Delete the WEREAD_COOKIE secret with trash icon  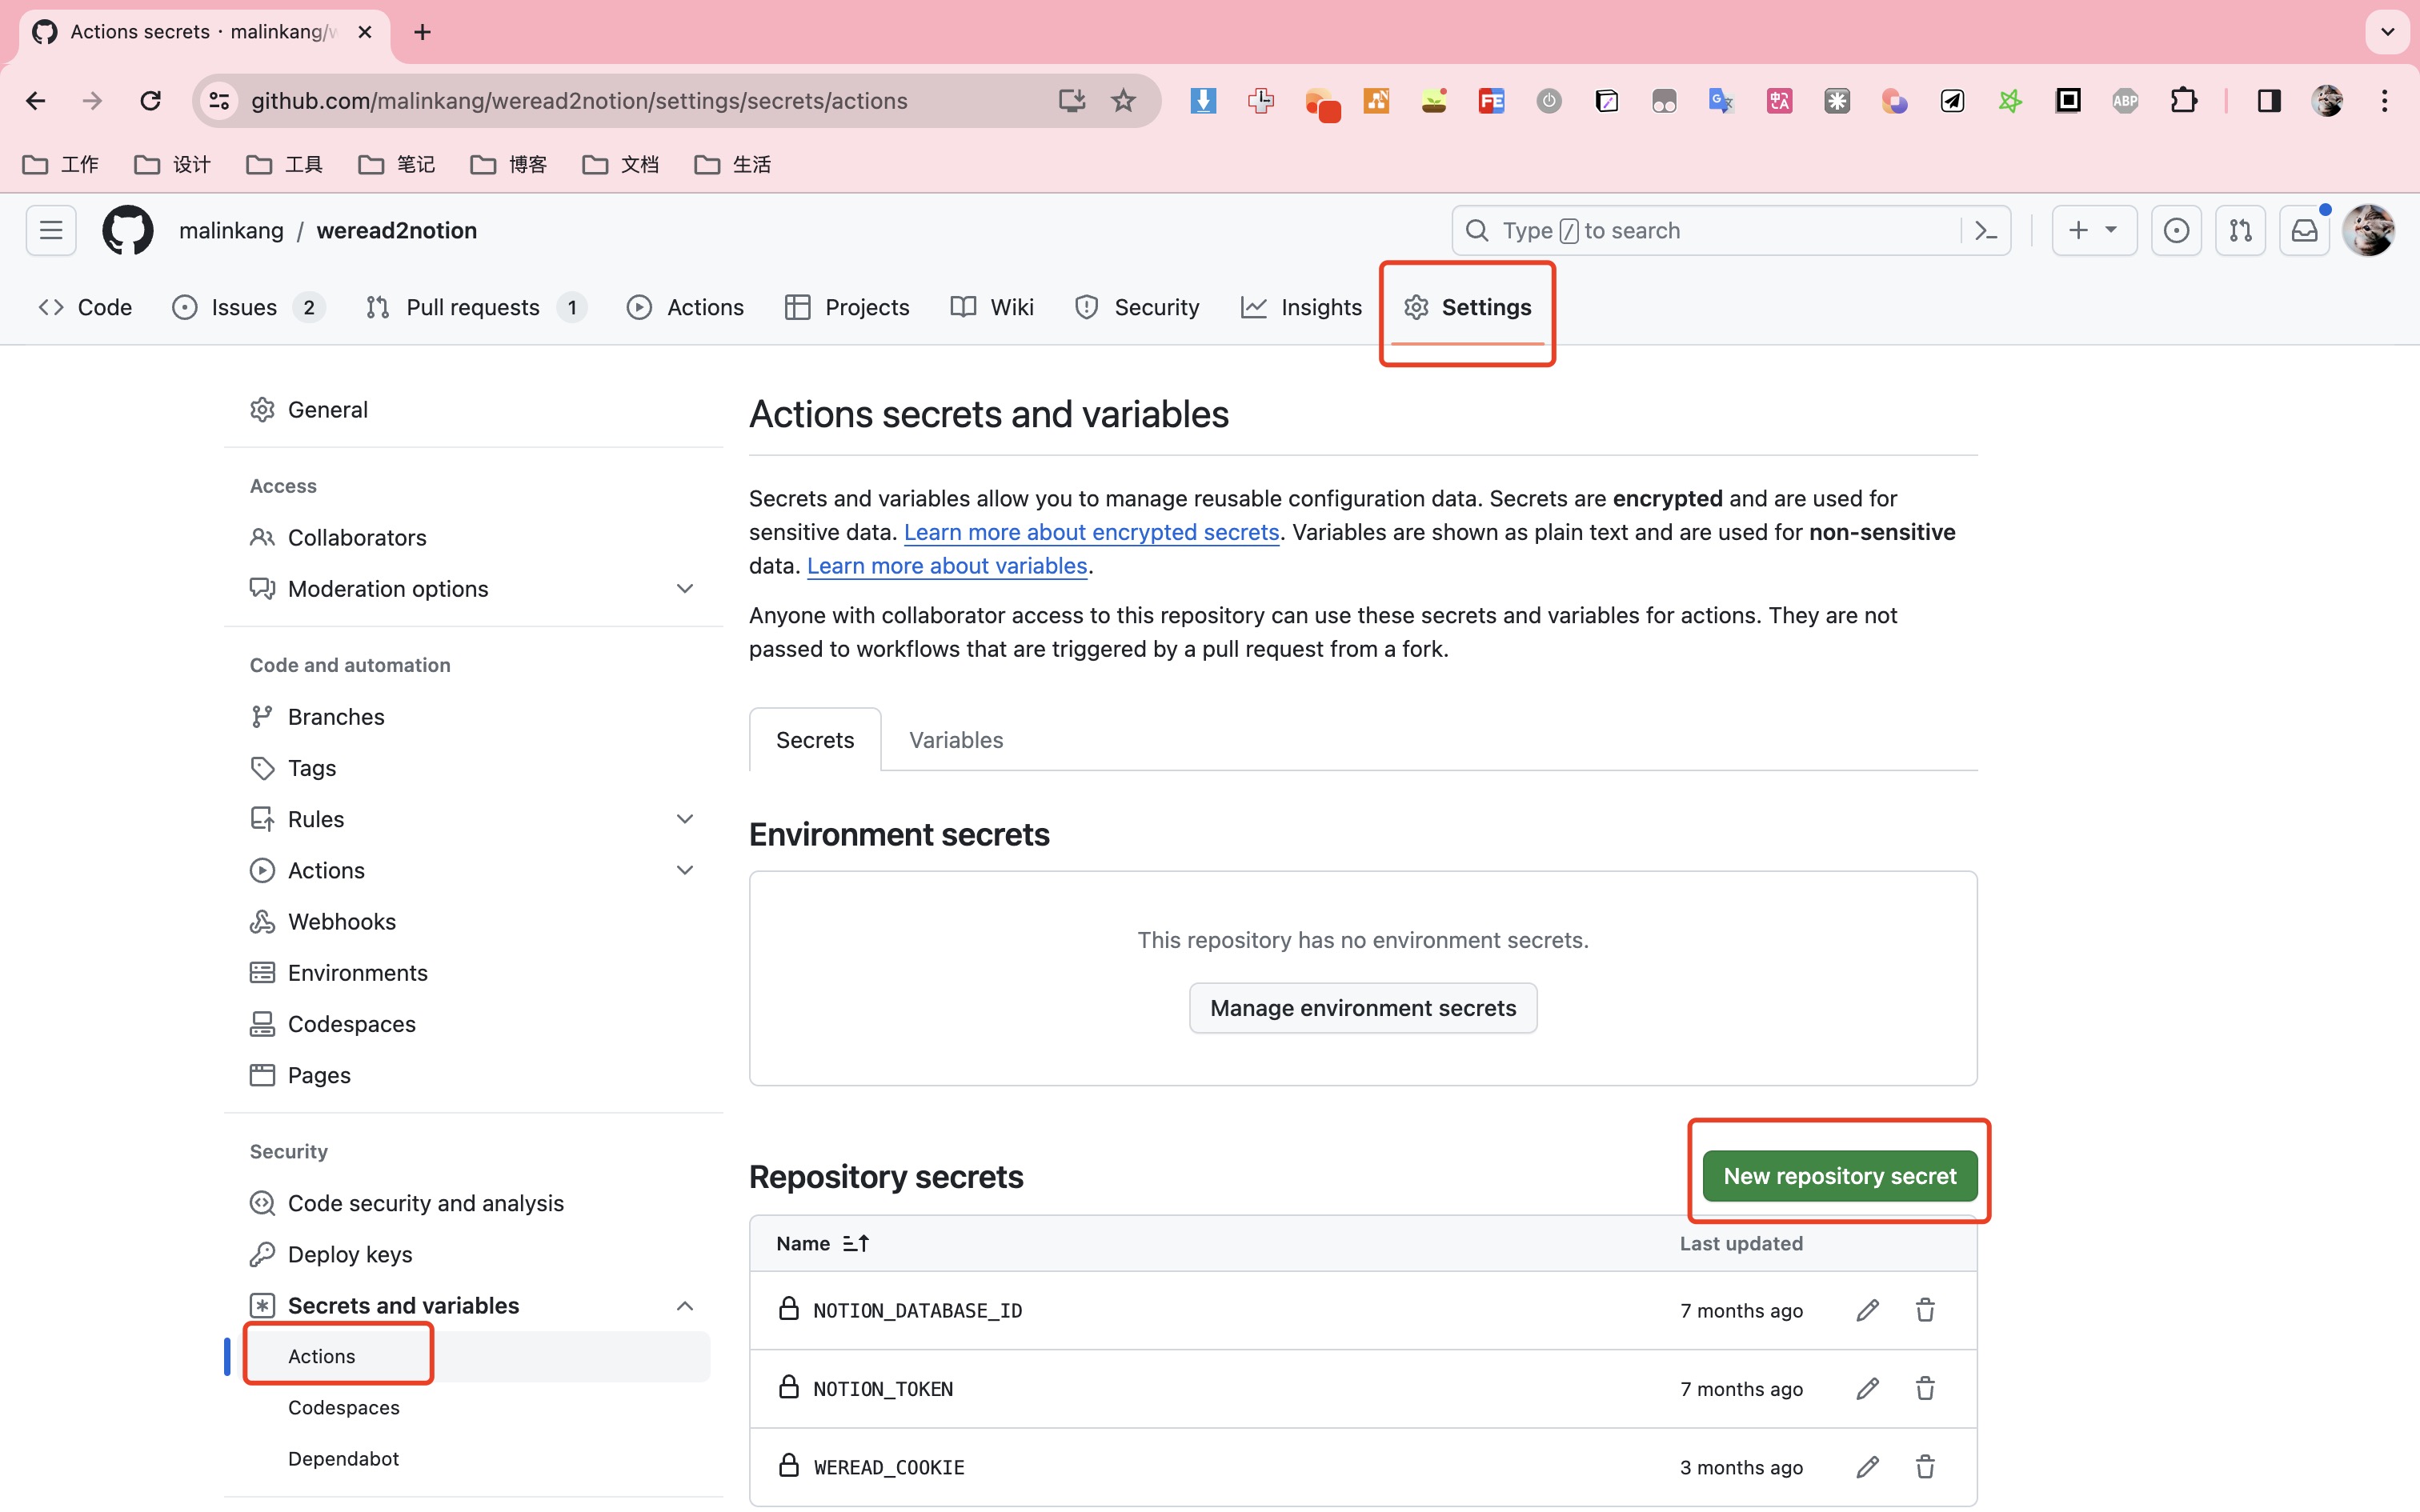(1925, 1466)
